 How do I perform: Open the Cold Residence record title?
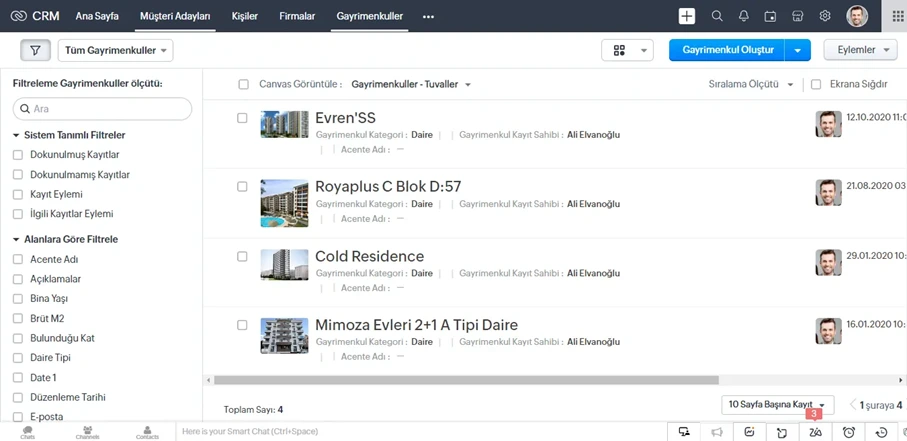coord(370,256)
